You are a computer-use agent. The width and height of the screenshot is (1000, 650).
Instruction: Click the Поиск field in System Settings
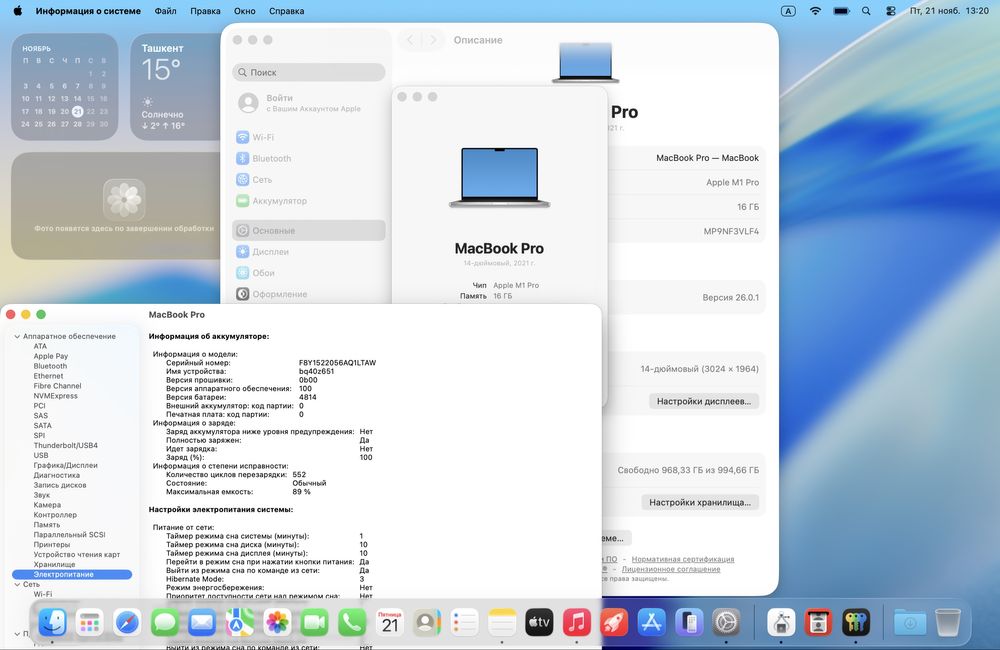click(x=309, y=72)
